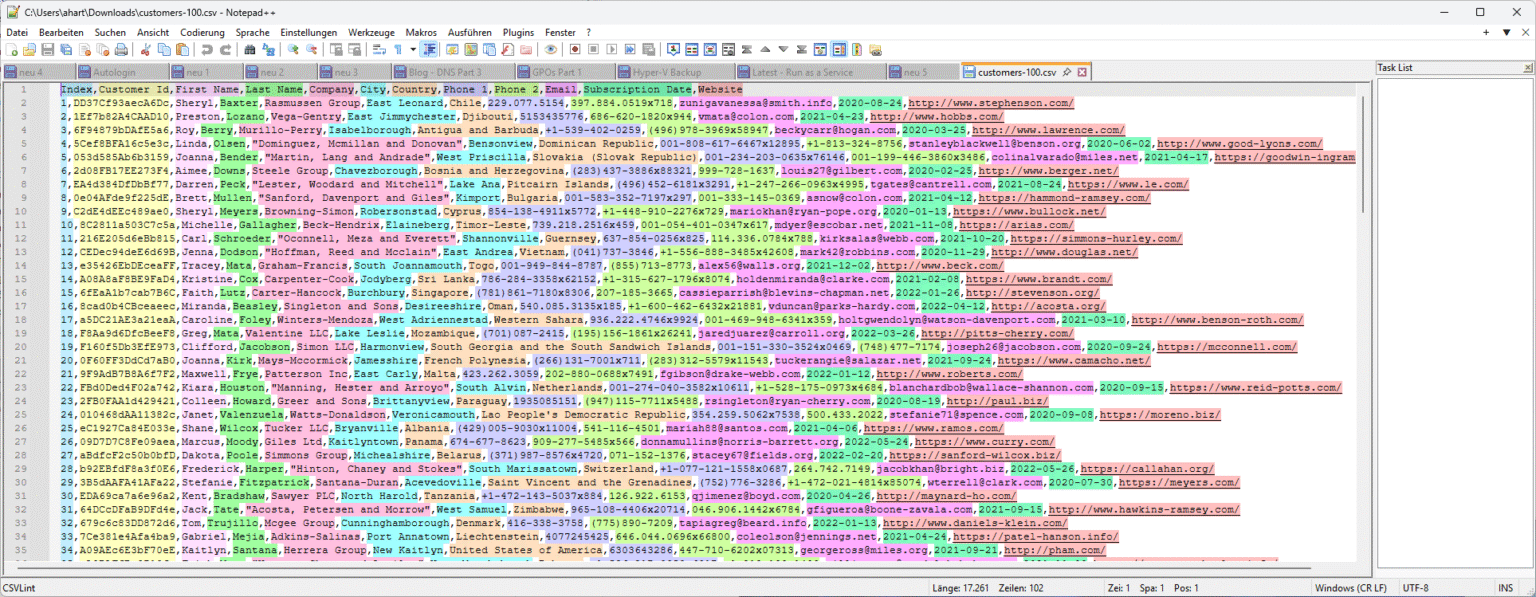Cut selection using the scissors icon
The width and height of the screenshot is (1536, 597).
146,49
